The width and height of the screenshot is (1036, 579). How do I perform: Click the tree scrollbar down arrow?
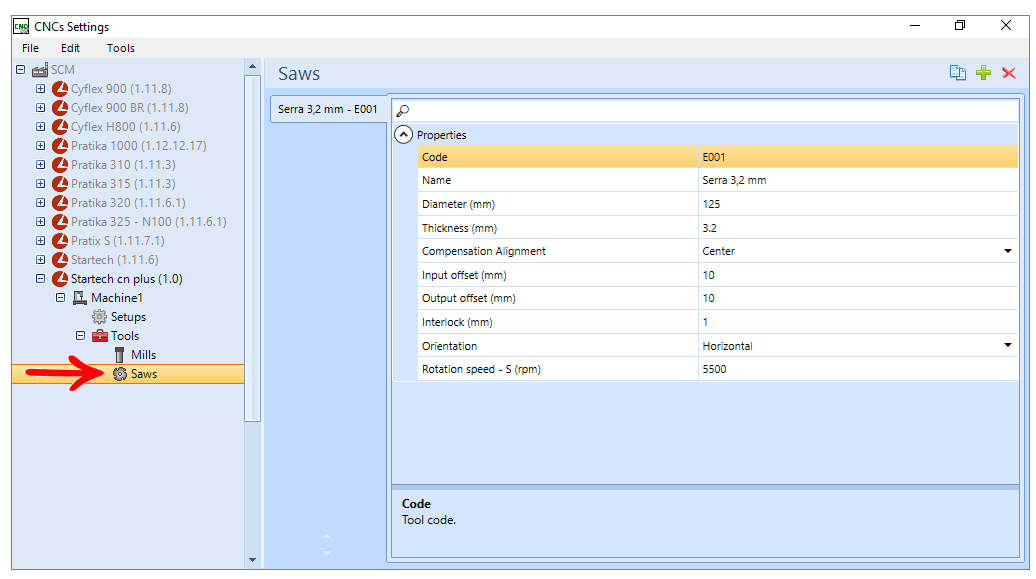point(252,559)
